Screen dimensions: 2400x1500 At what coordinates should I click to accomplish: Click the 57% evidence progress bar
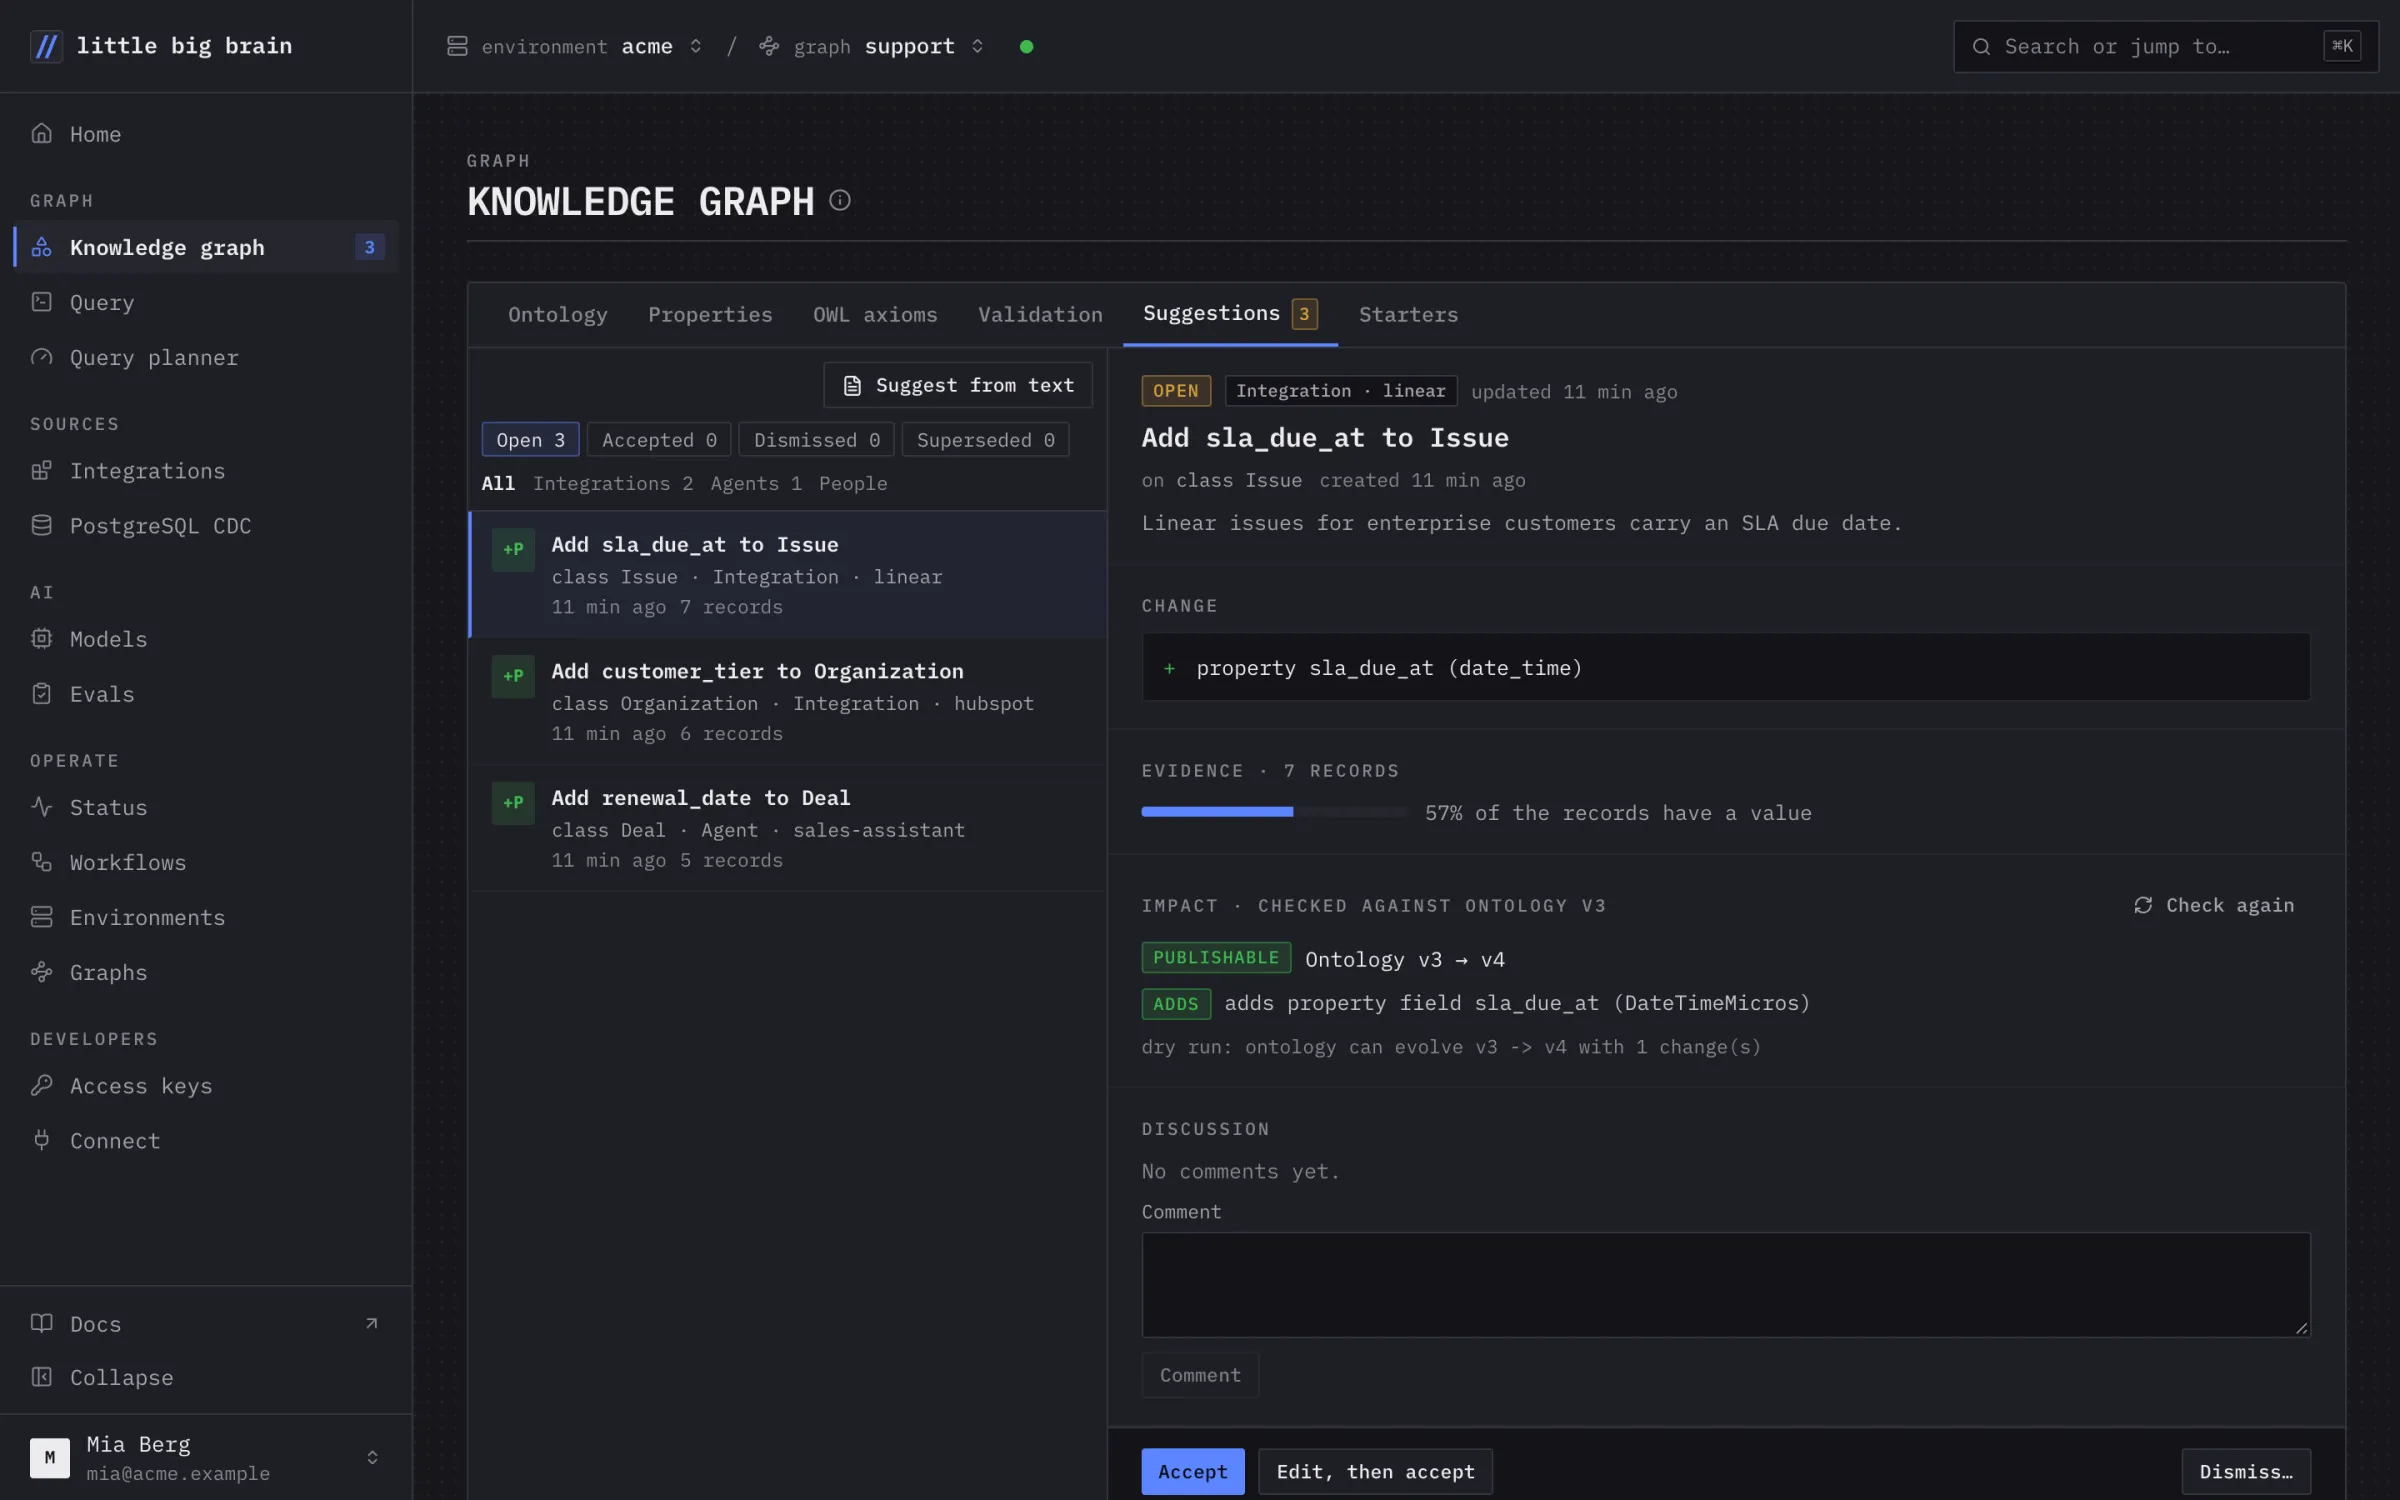click(x=1275, y=812)
